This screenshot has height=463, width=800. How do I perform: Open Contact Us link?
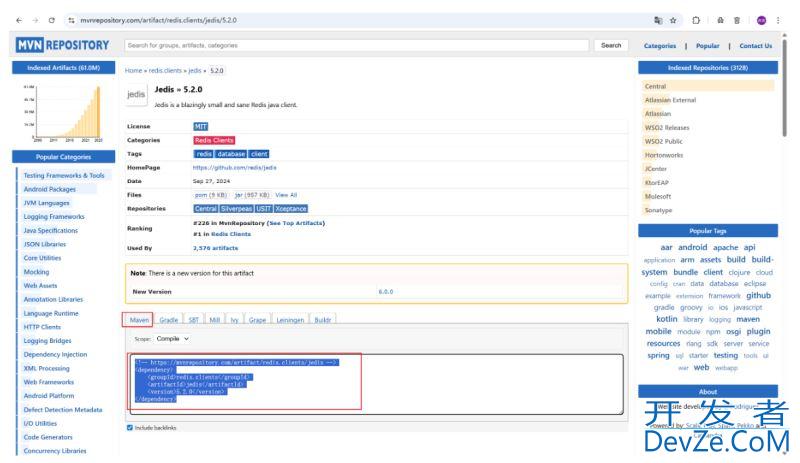[756, 46]
